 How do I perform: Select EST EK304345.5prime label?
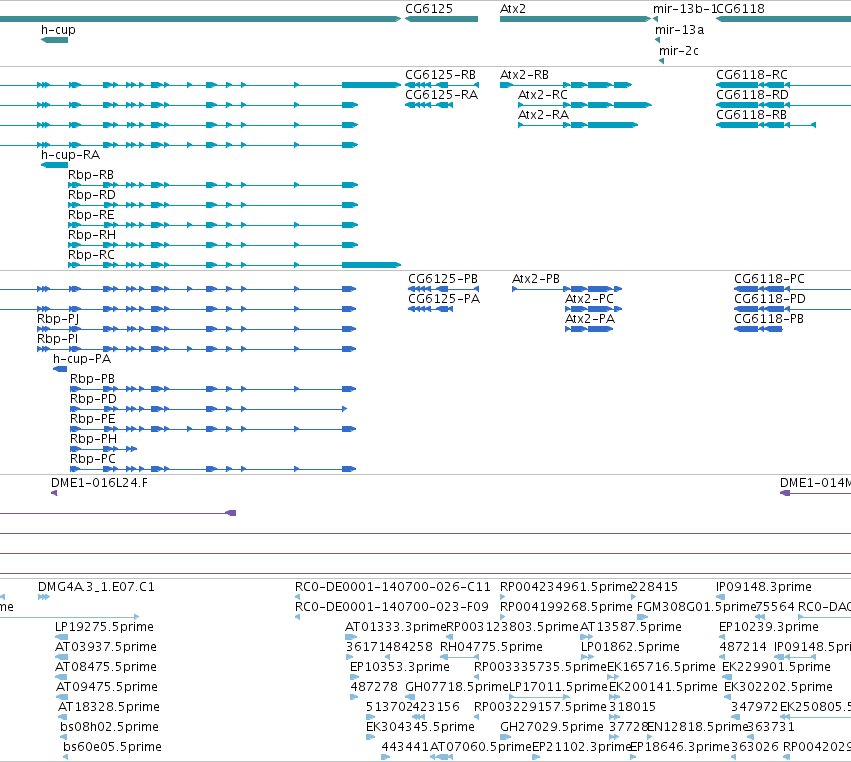[421, 727]
